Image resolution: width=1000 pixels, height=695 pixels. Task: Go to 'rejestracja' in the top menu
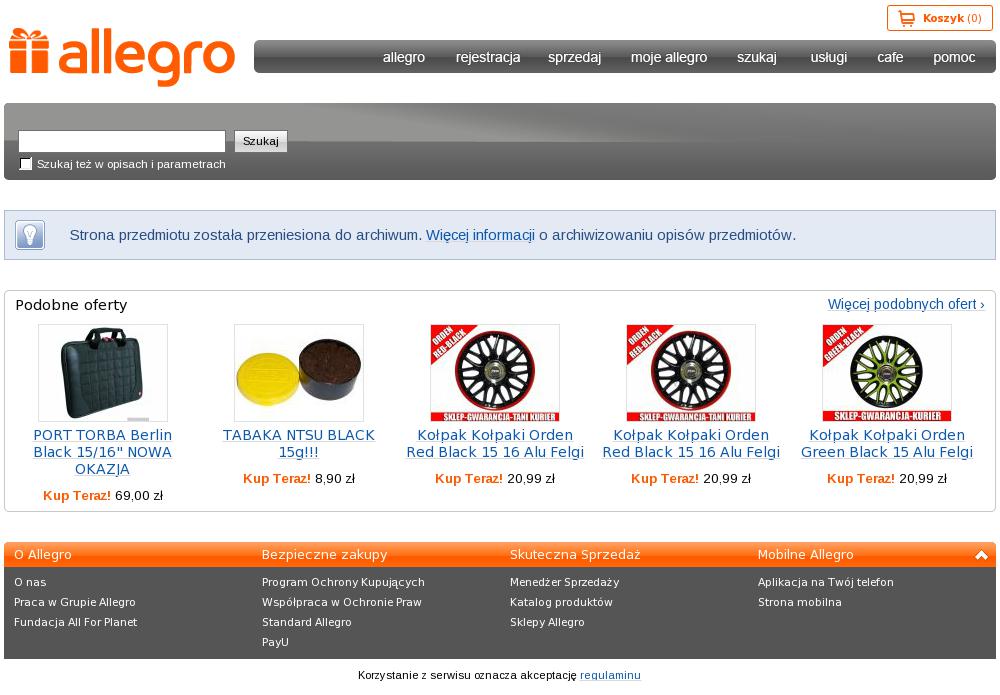(488, 57)
